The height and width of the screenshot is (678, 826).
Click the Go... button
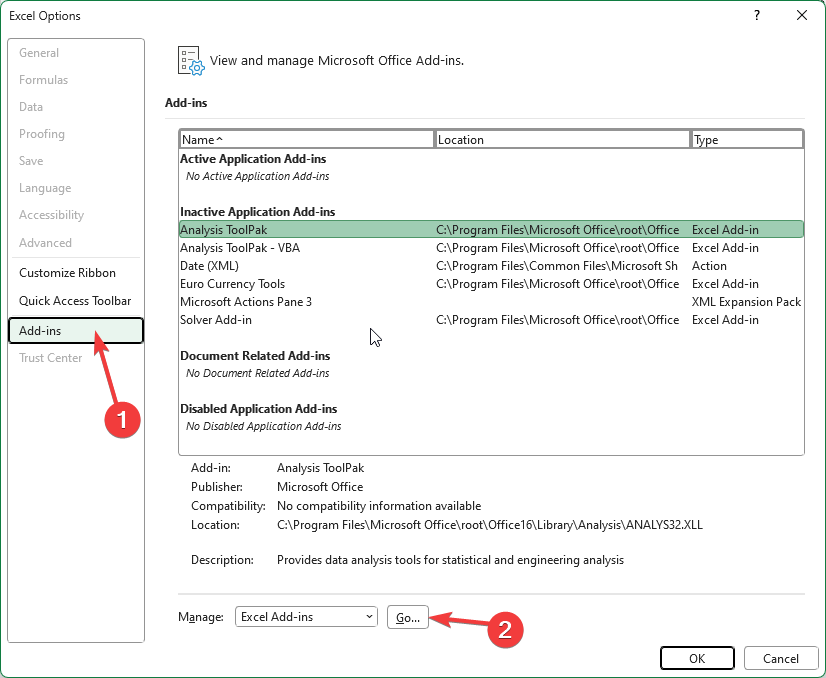pos(408,617)
